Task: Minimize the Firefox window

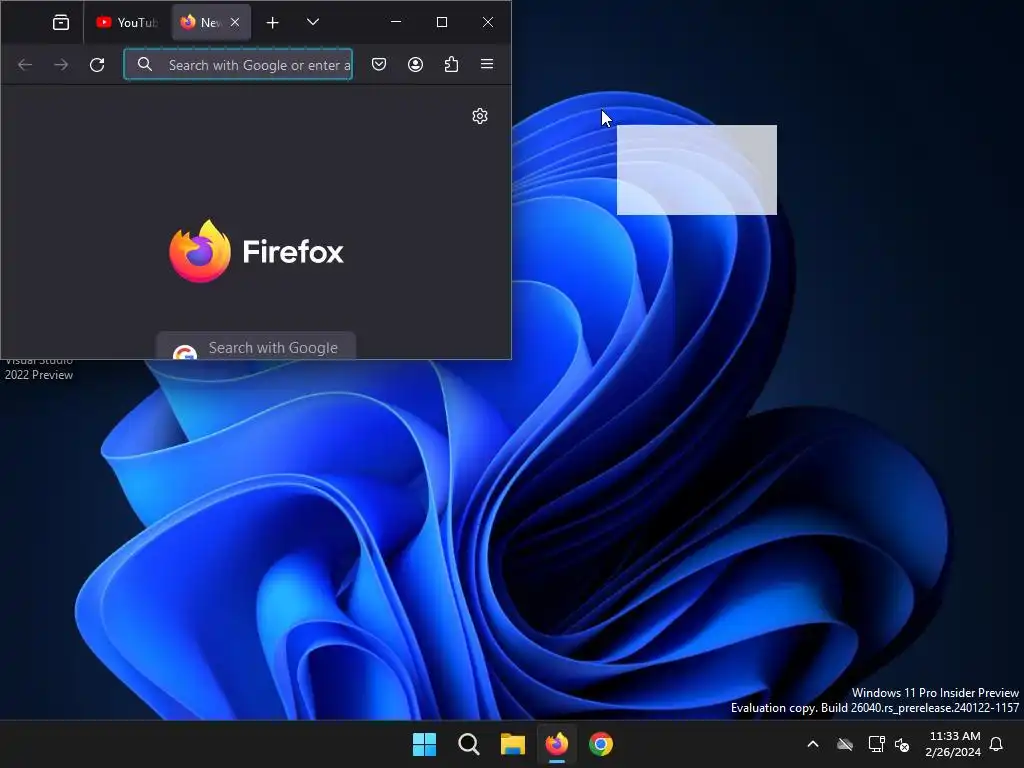Action: click(396, 22)
